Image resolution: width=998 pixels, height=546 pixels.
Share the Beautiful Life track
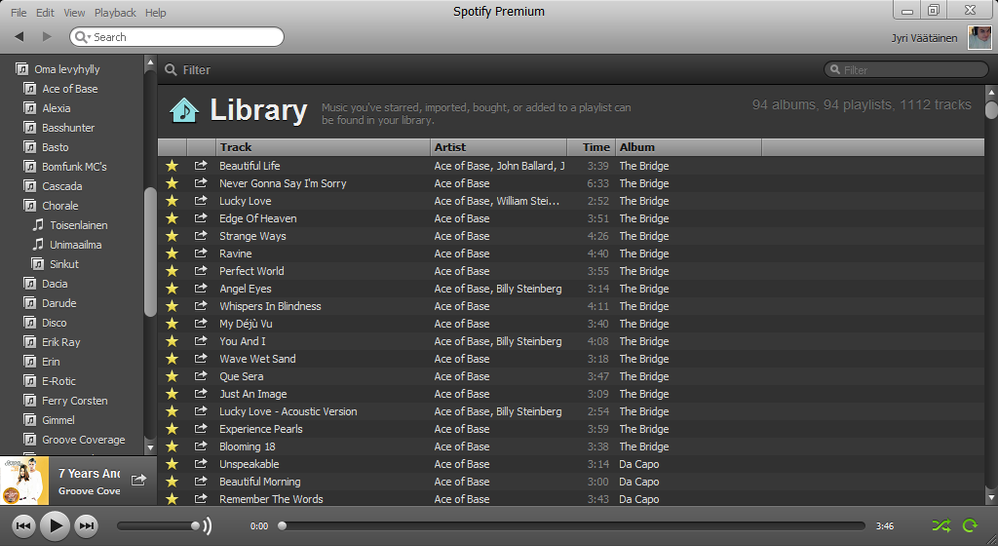[x=200, y=165]
